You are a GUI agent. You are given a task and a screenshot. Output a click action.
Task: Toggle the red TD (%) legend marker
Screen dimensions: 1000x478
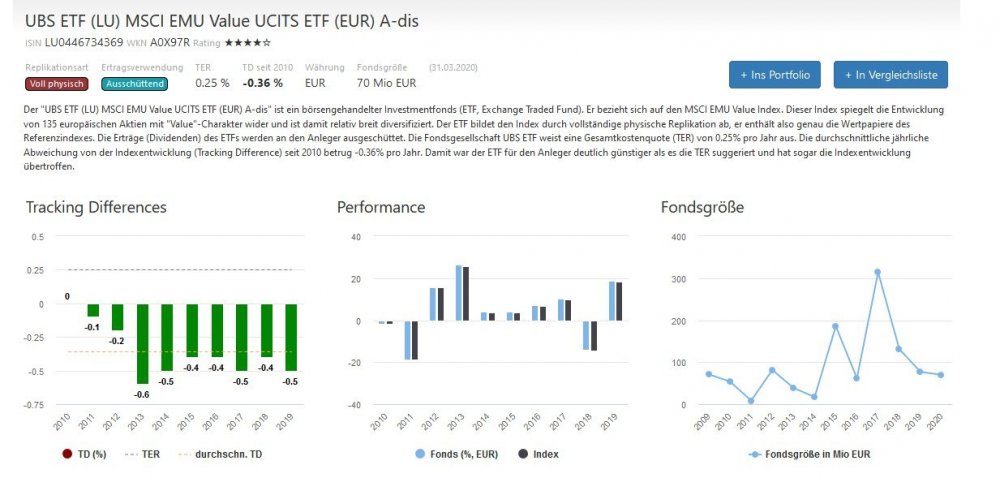[68, 454]
